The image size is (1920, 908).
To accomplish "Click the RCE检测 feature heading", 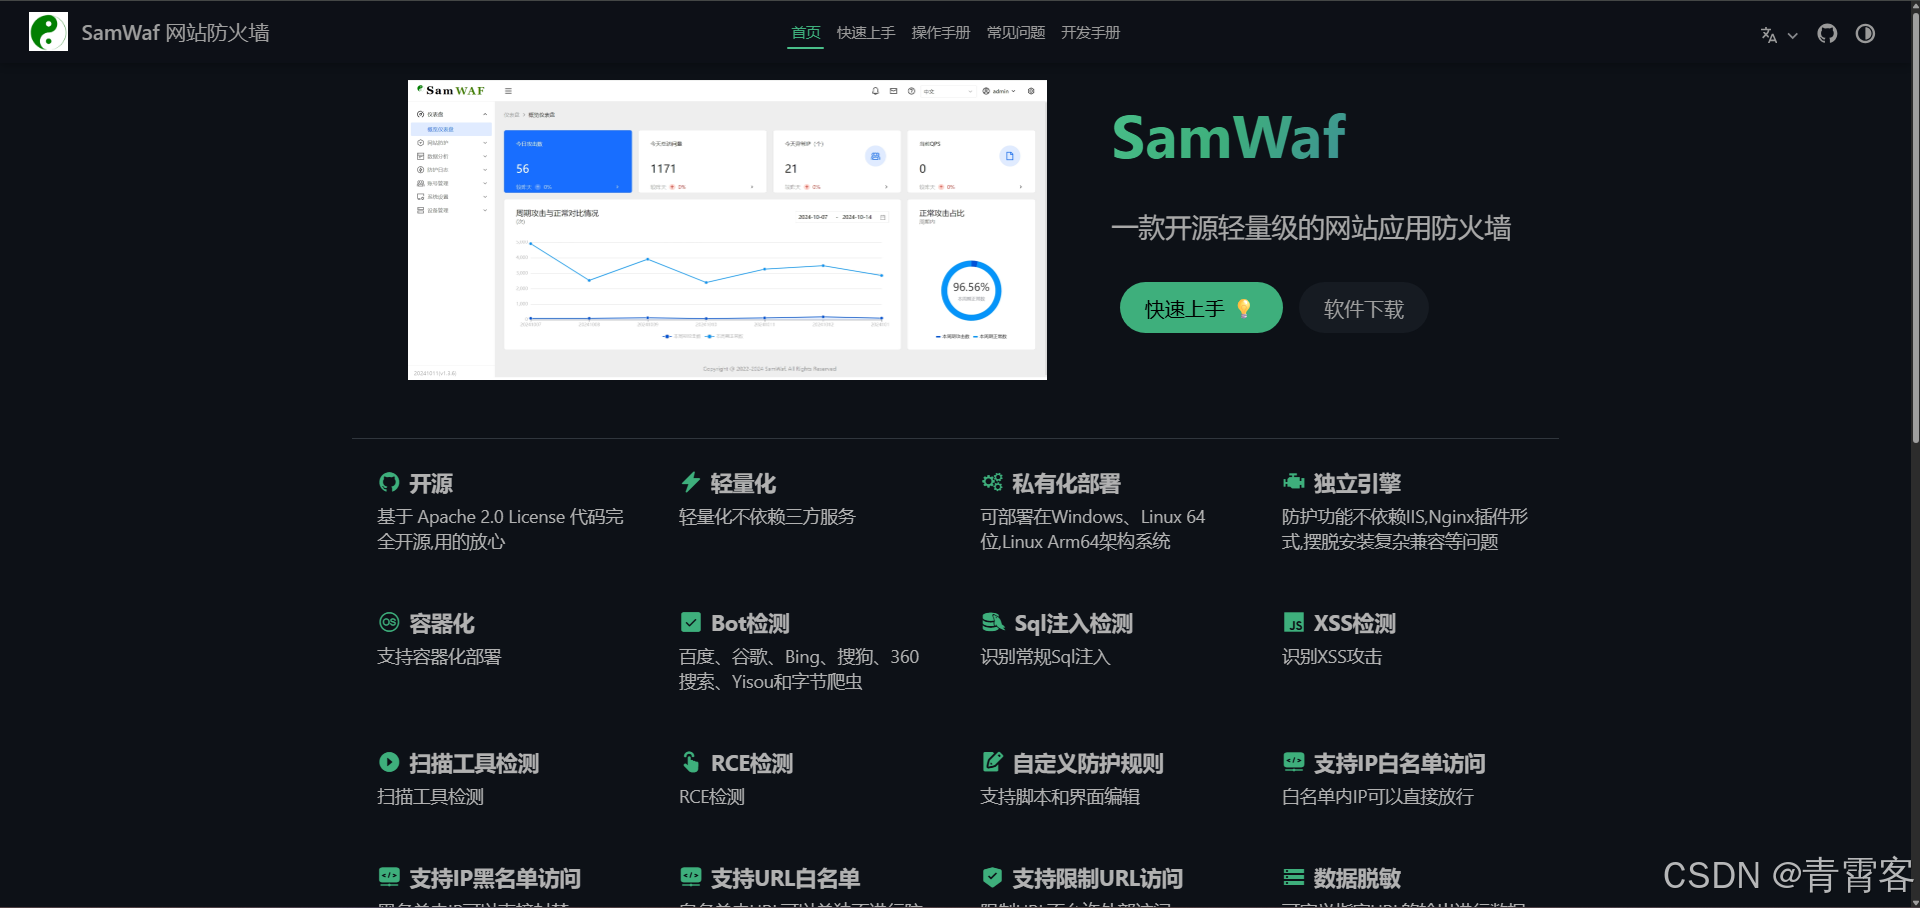I will [752, 764].
